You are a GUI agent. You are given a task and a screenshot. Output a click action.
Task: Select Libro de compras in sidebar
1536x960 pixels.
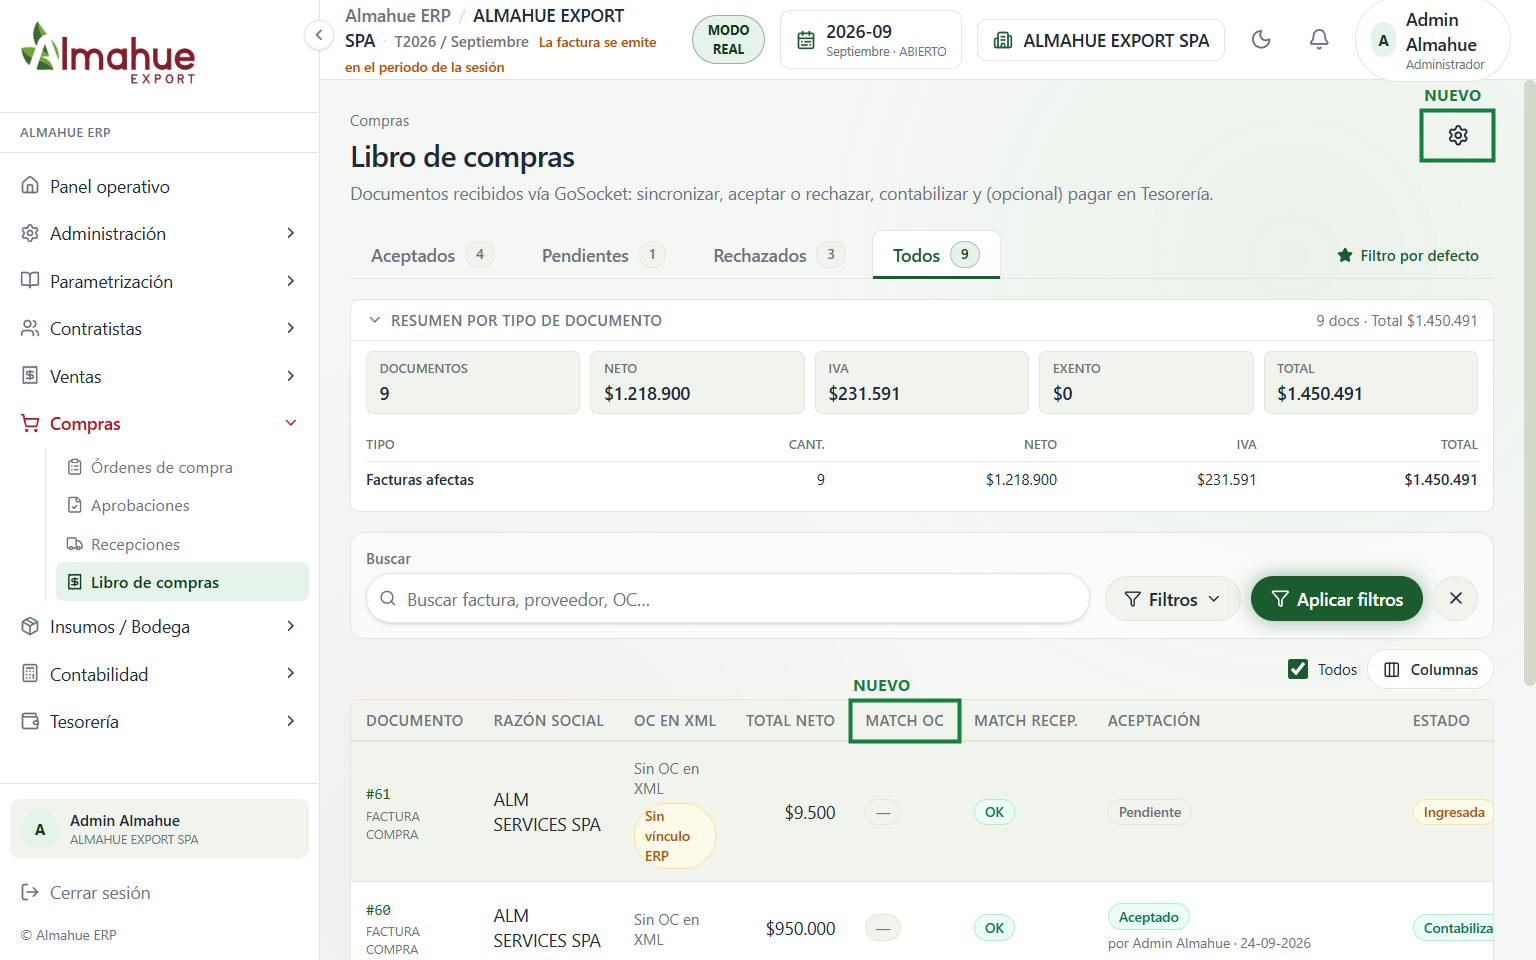(182, 582)
